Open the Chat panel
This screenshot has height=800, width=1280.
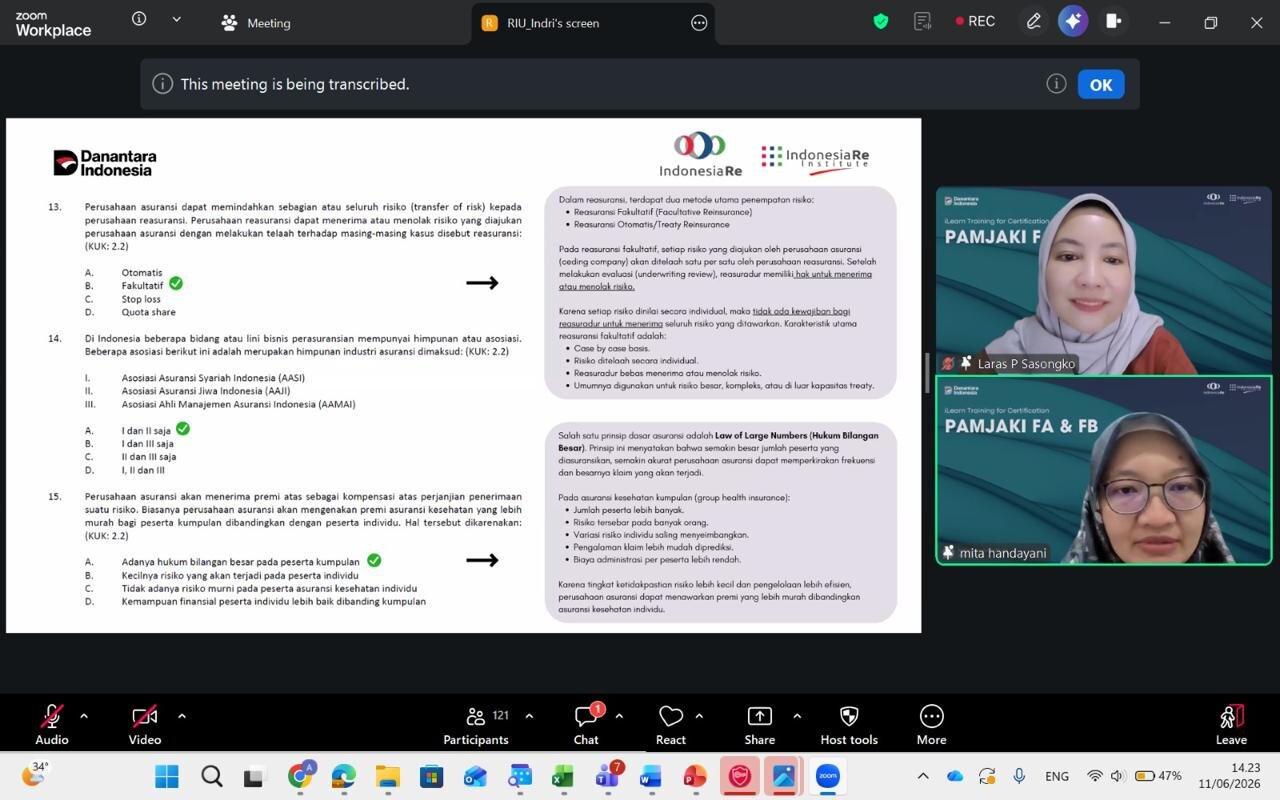click(x=586, y=726)
